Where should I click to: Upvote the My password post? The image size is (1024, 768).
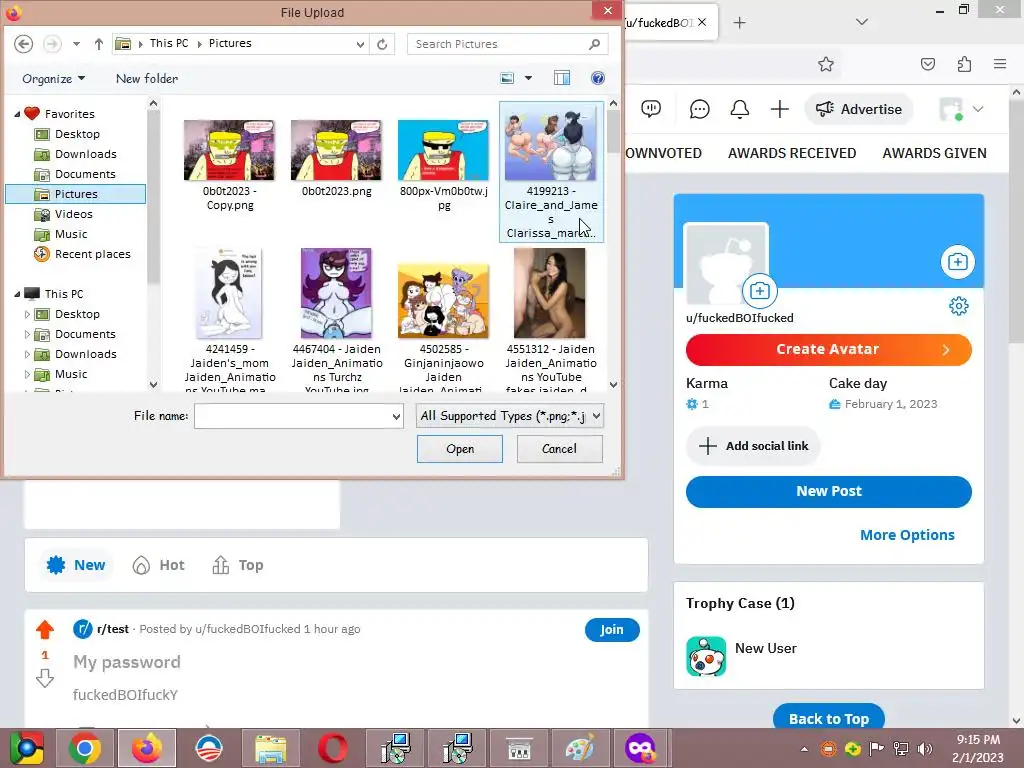coord(45,630)
